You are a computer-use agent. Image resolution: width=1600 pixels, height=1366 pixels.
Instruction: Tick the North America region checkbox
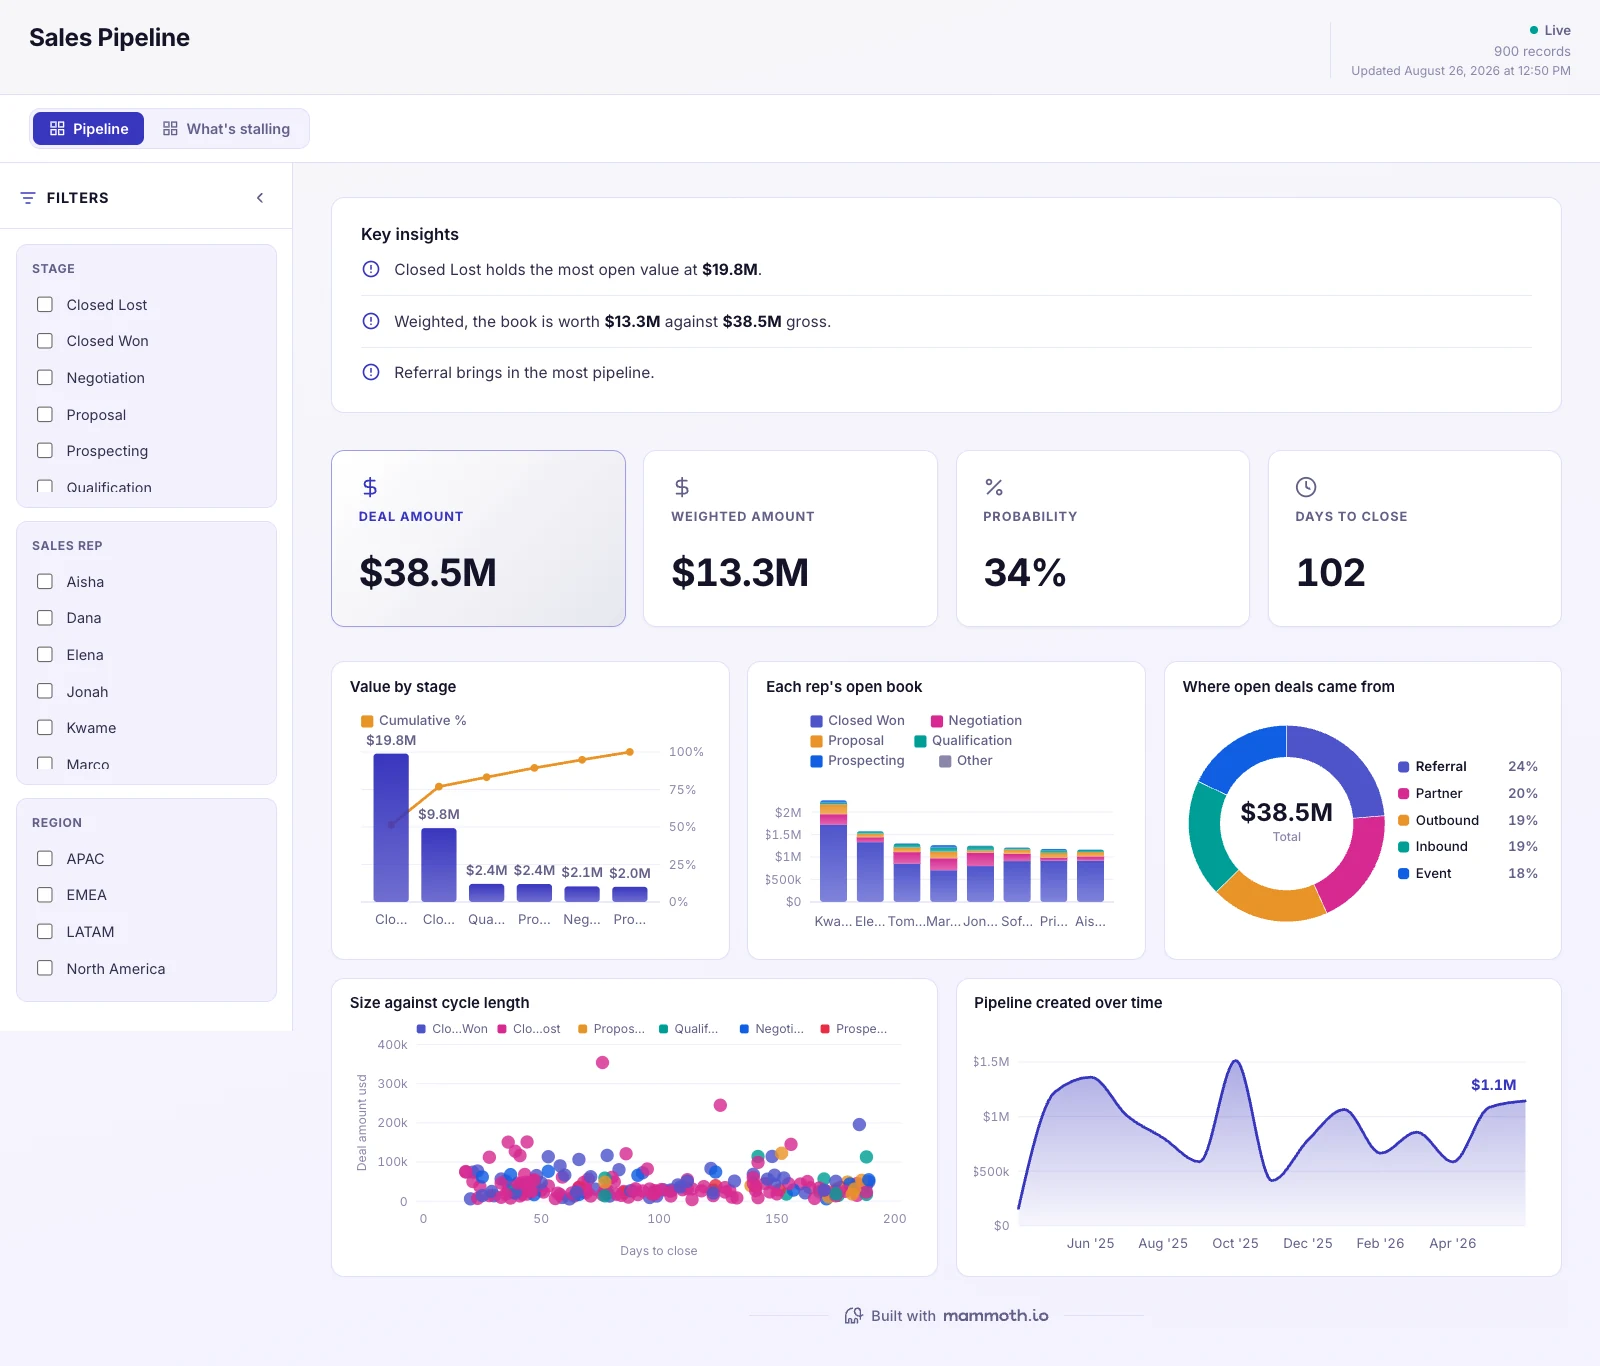[45, 968]
